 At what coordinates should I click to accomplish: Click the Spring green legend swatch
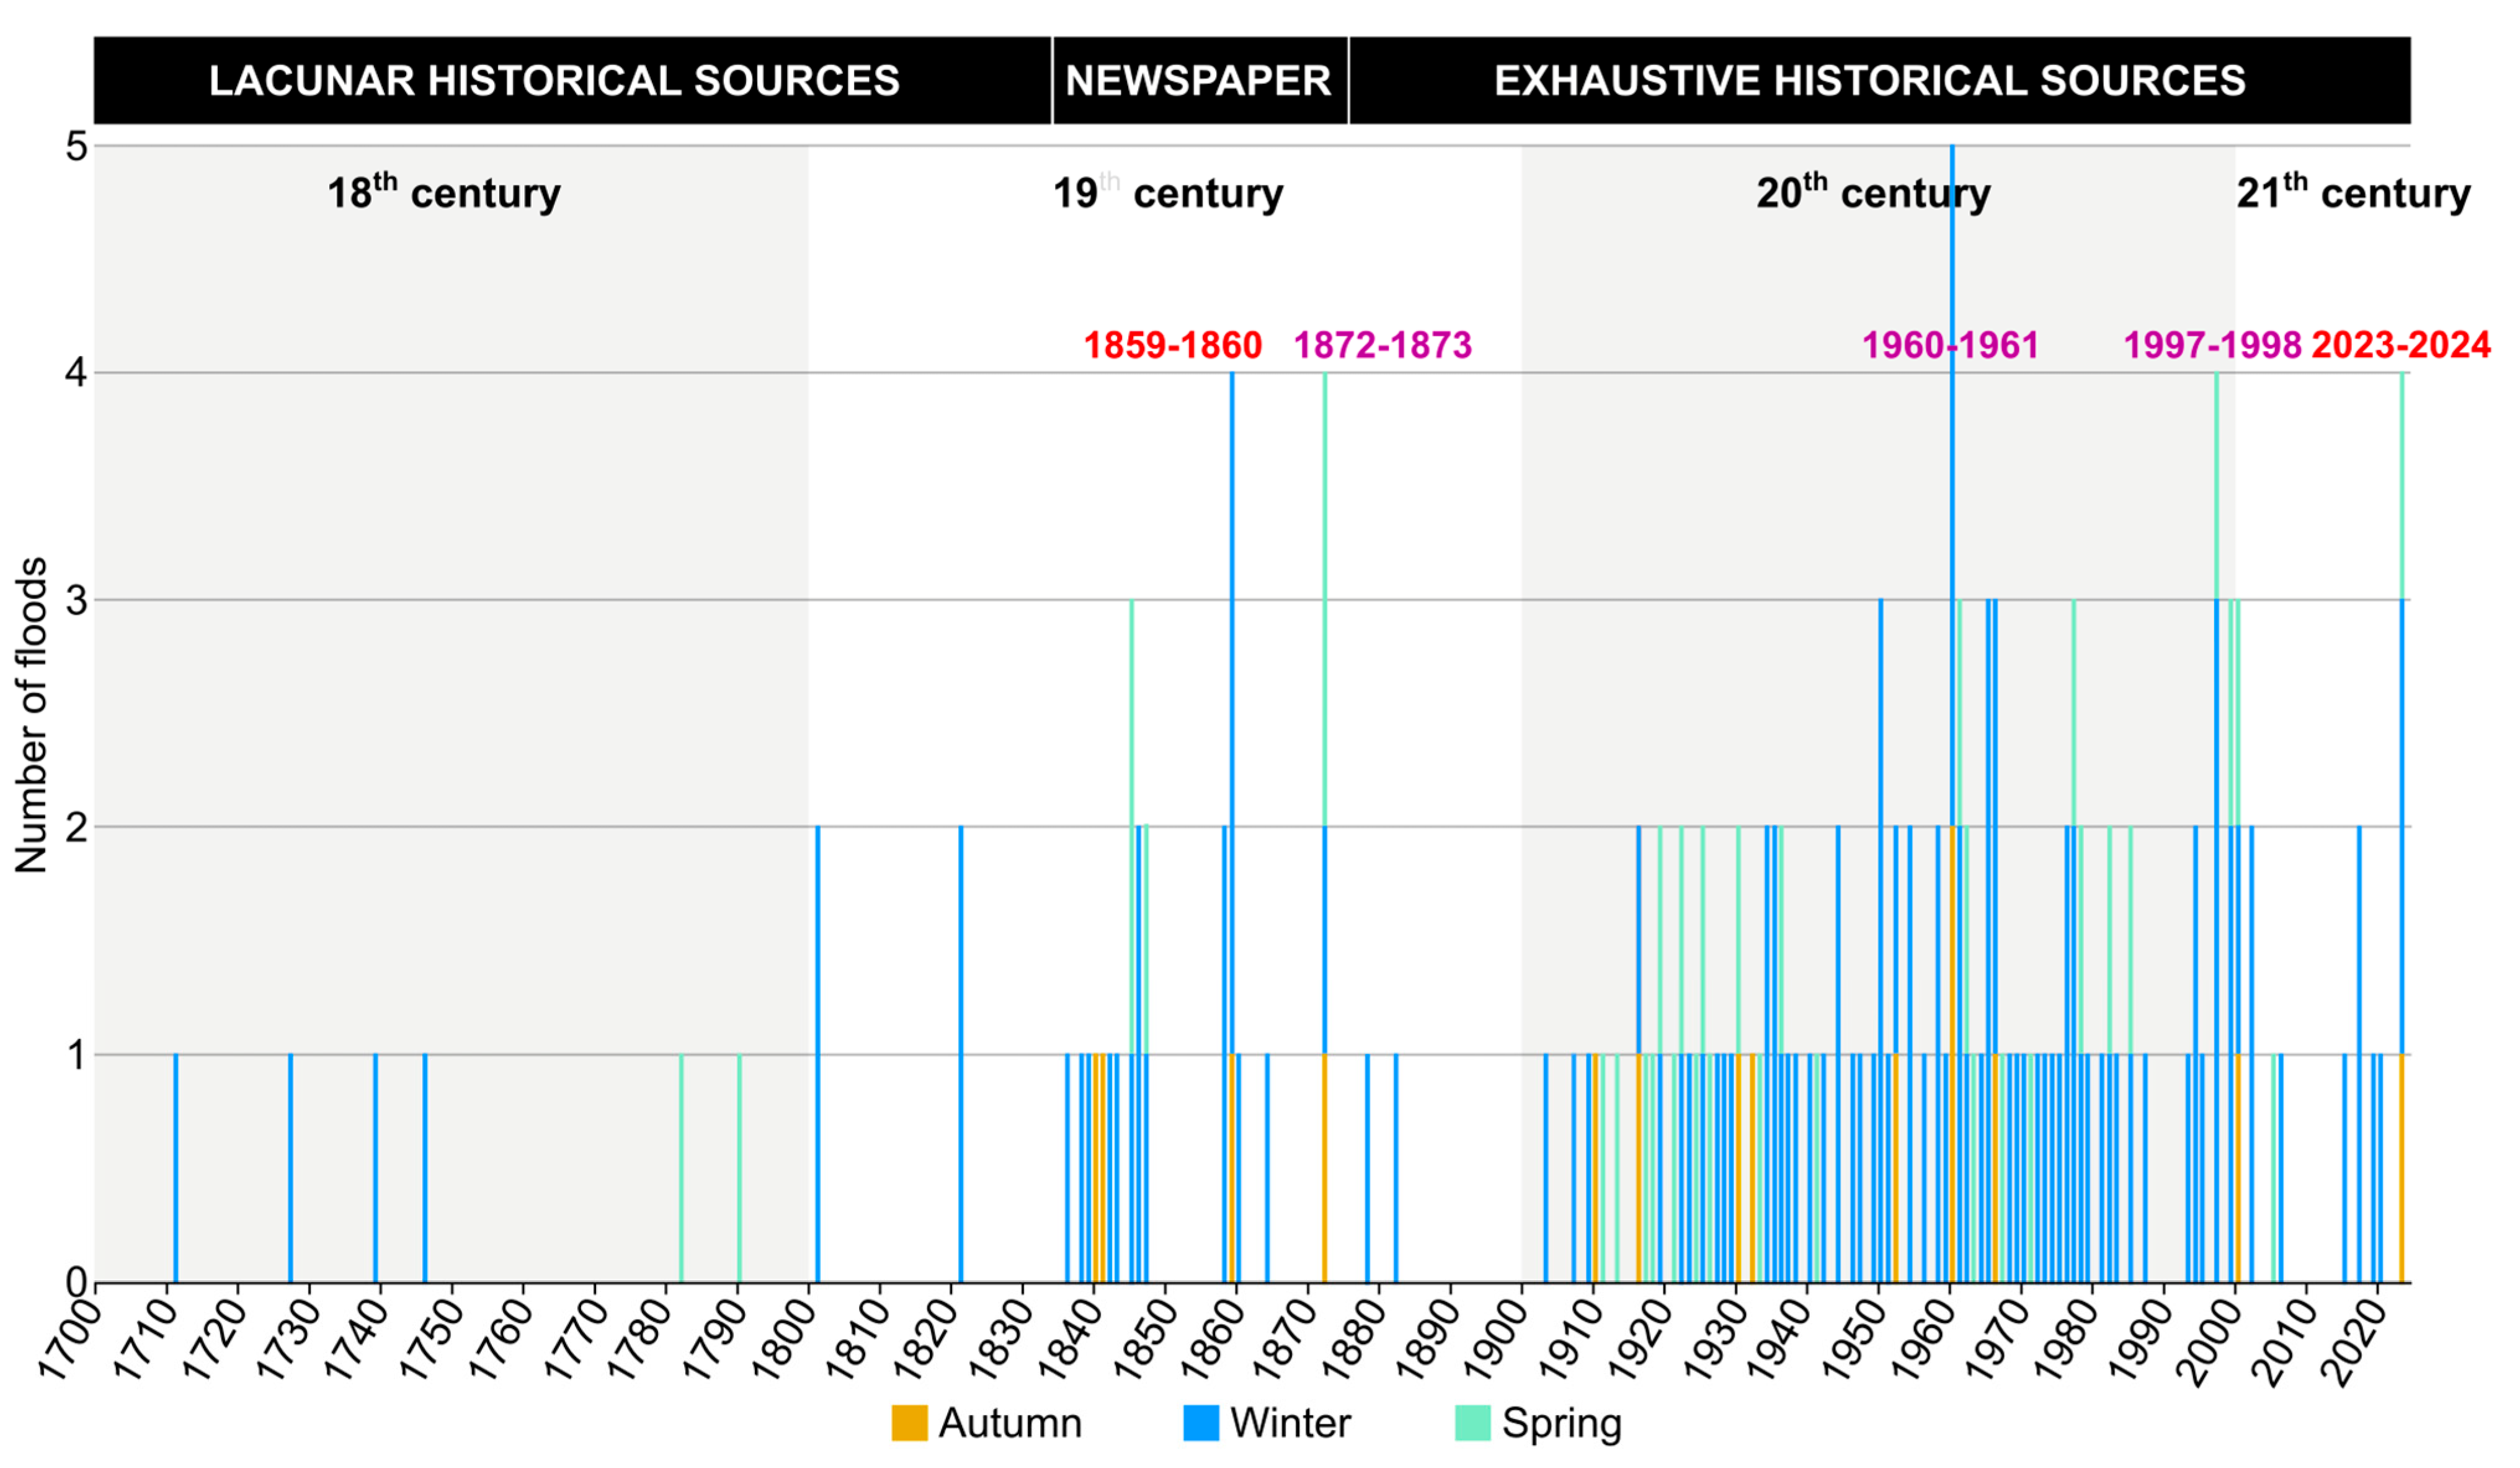click(1473, 1423)
